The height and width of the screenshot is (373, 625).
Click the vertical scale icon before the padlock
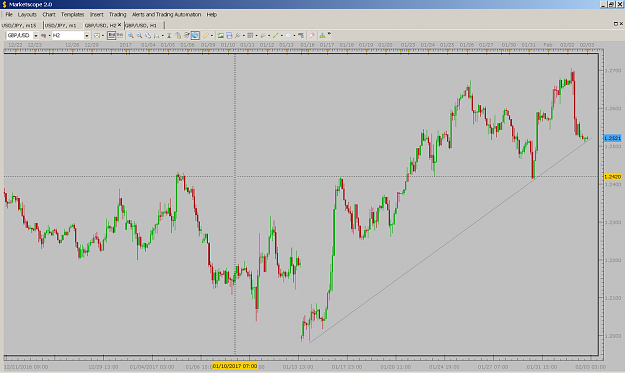[x=169, y=35]
